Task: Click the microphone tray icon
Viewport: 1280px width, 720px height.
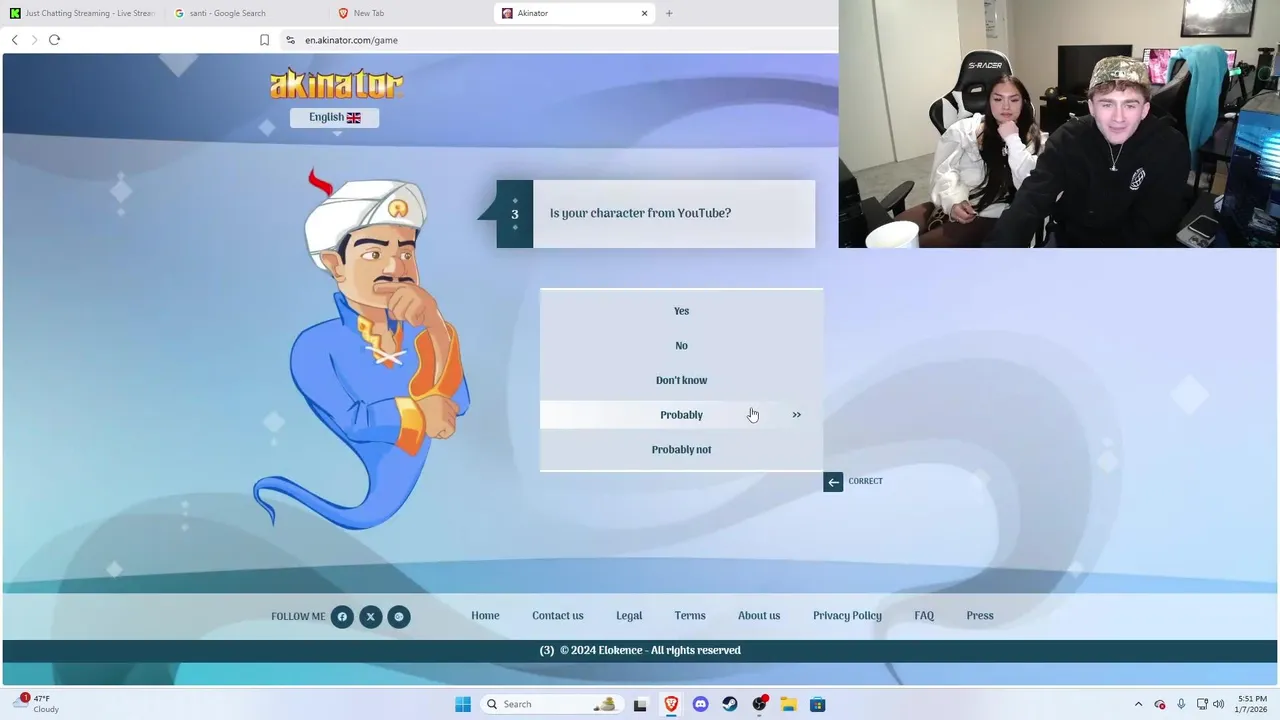Action: 1181,704
